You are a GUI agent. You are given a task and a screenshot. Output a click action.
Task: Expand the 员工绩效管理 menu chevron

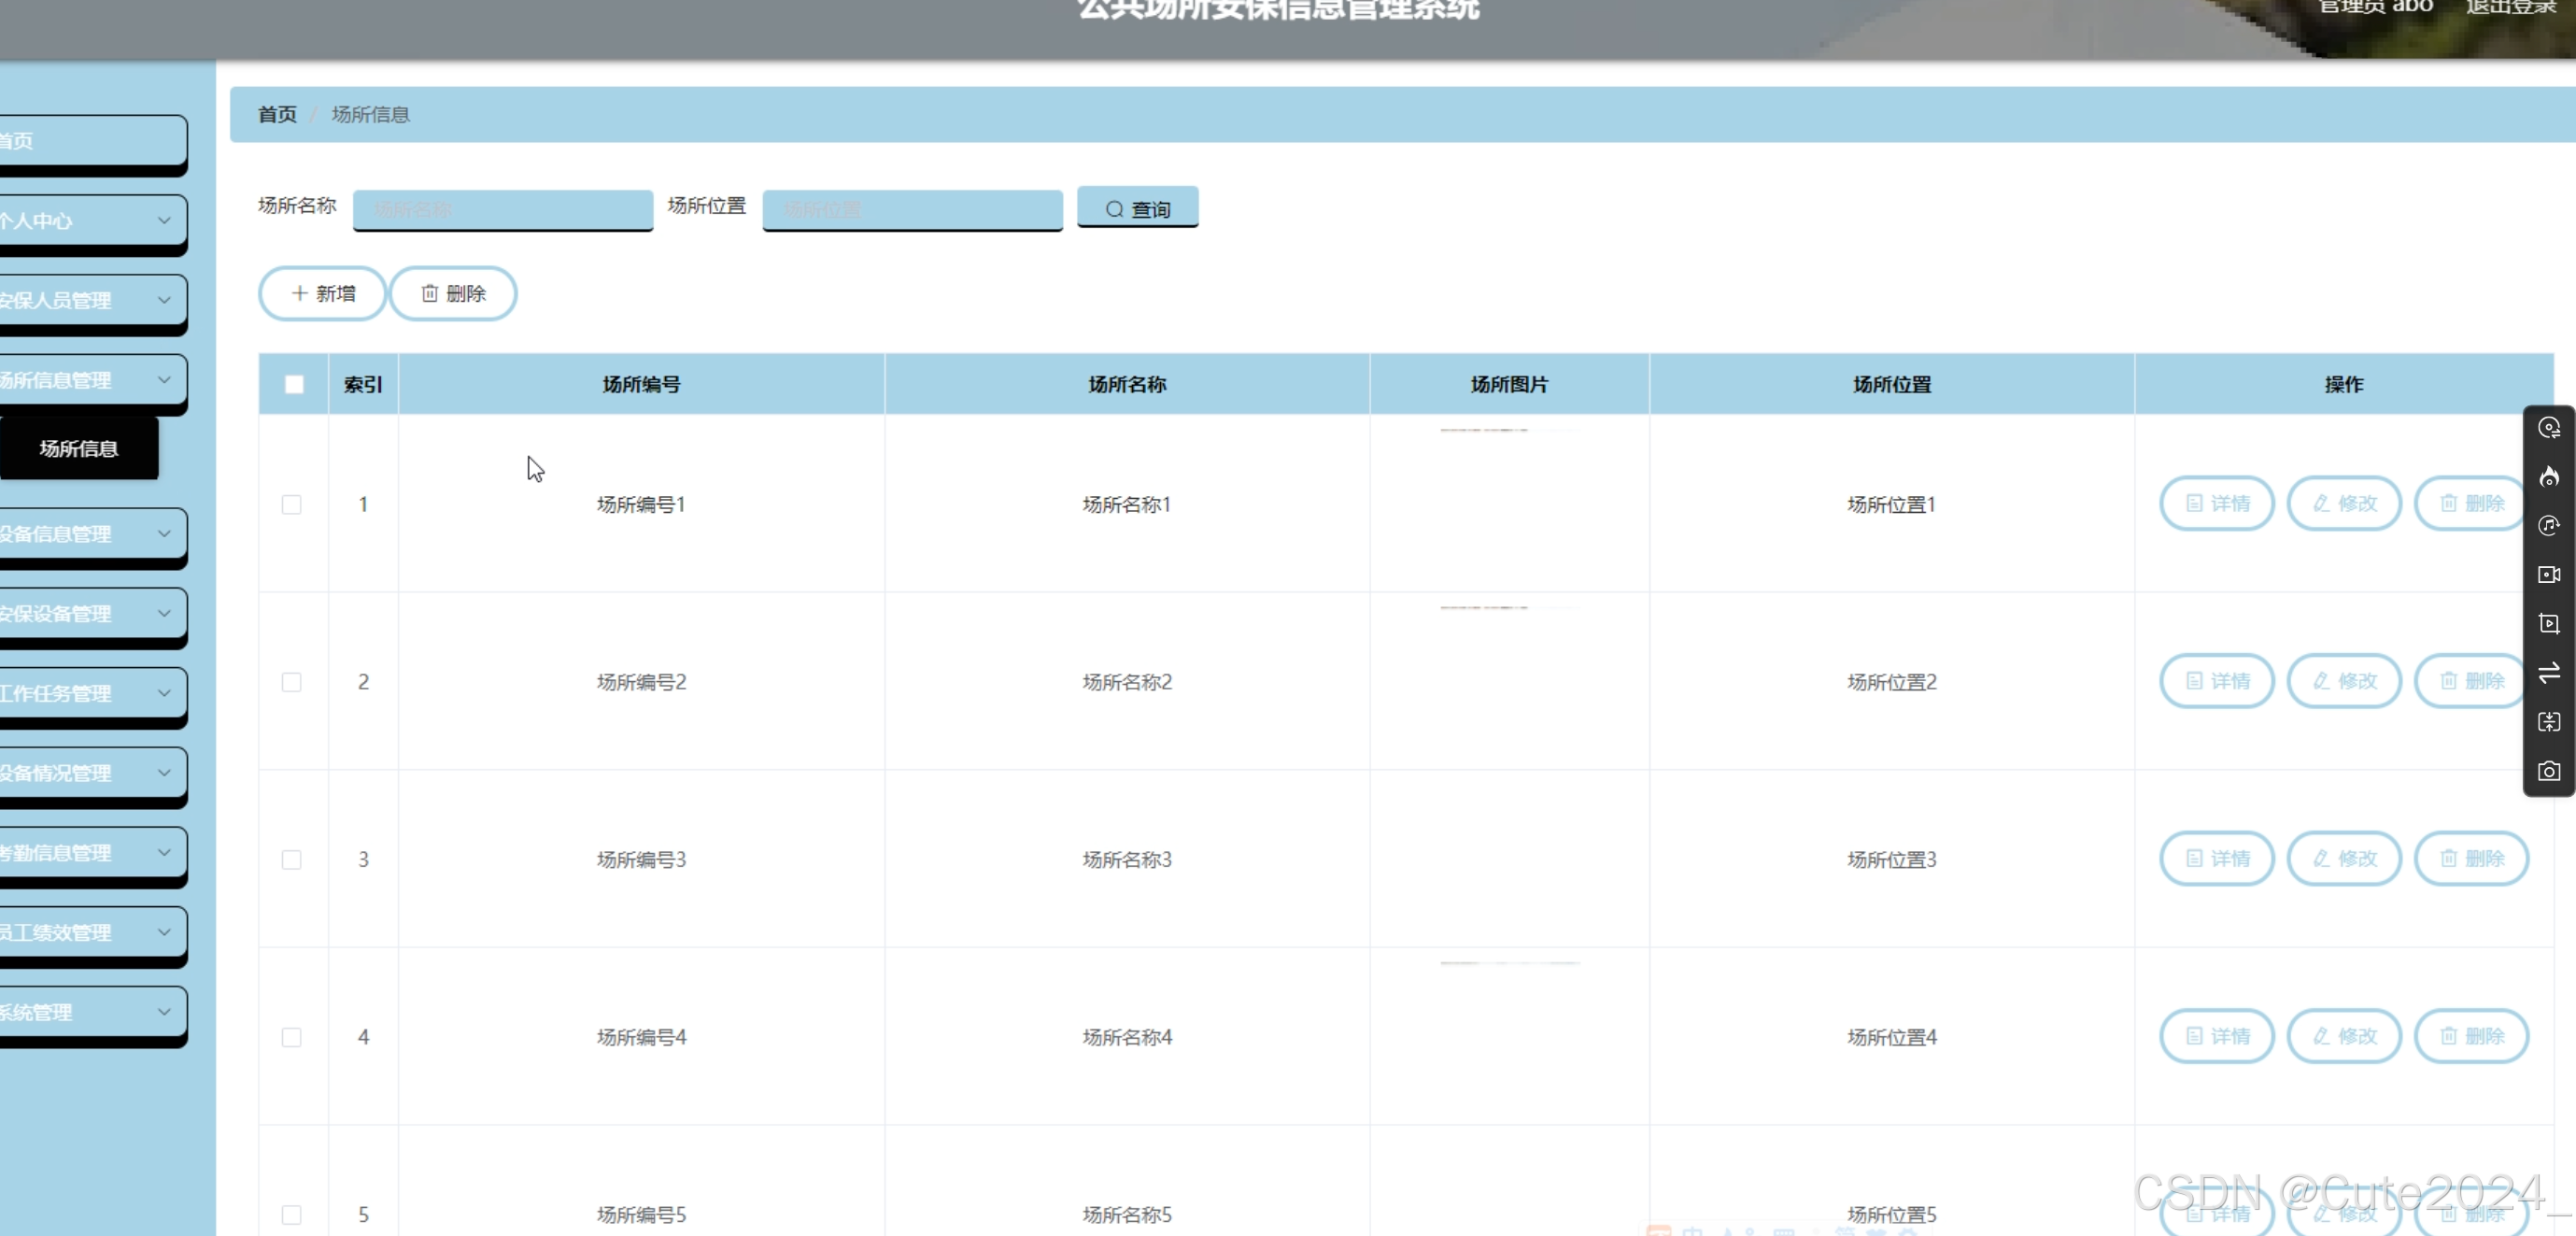164,932
